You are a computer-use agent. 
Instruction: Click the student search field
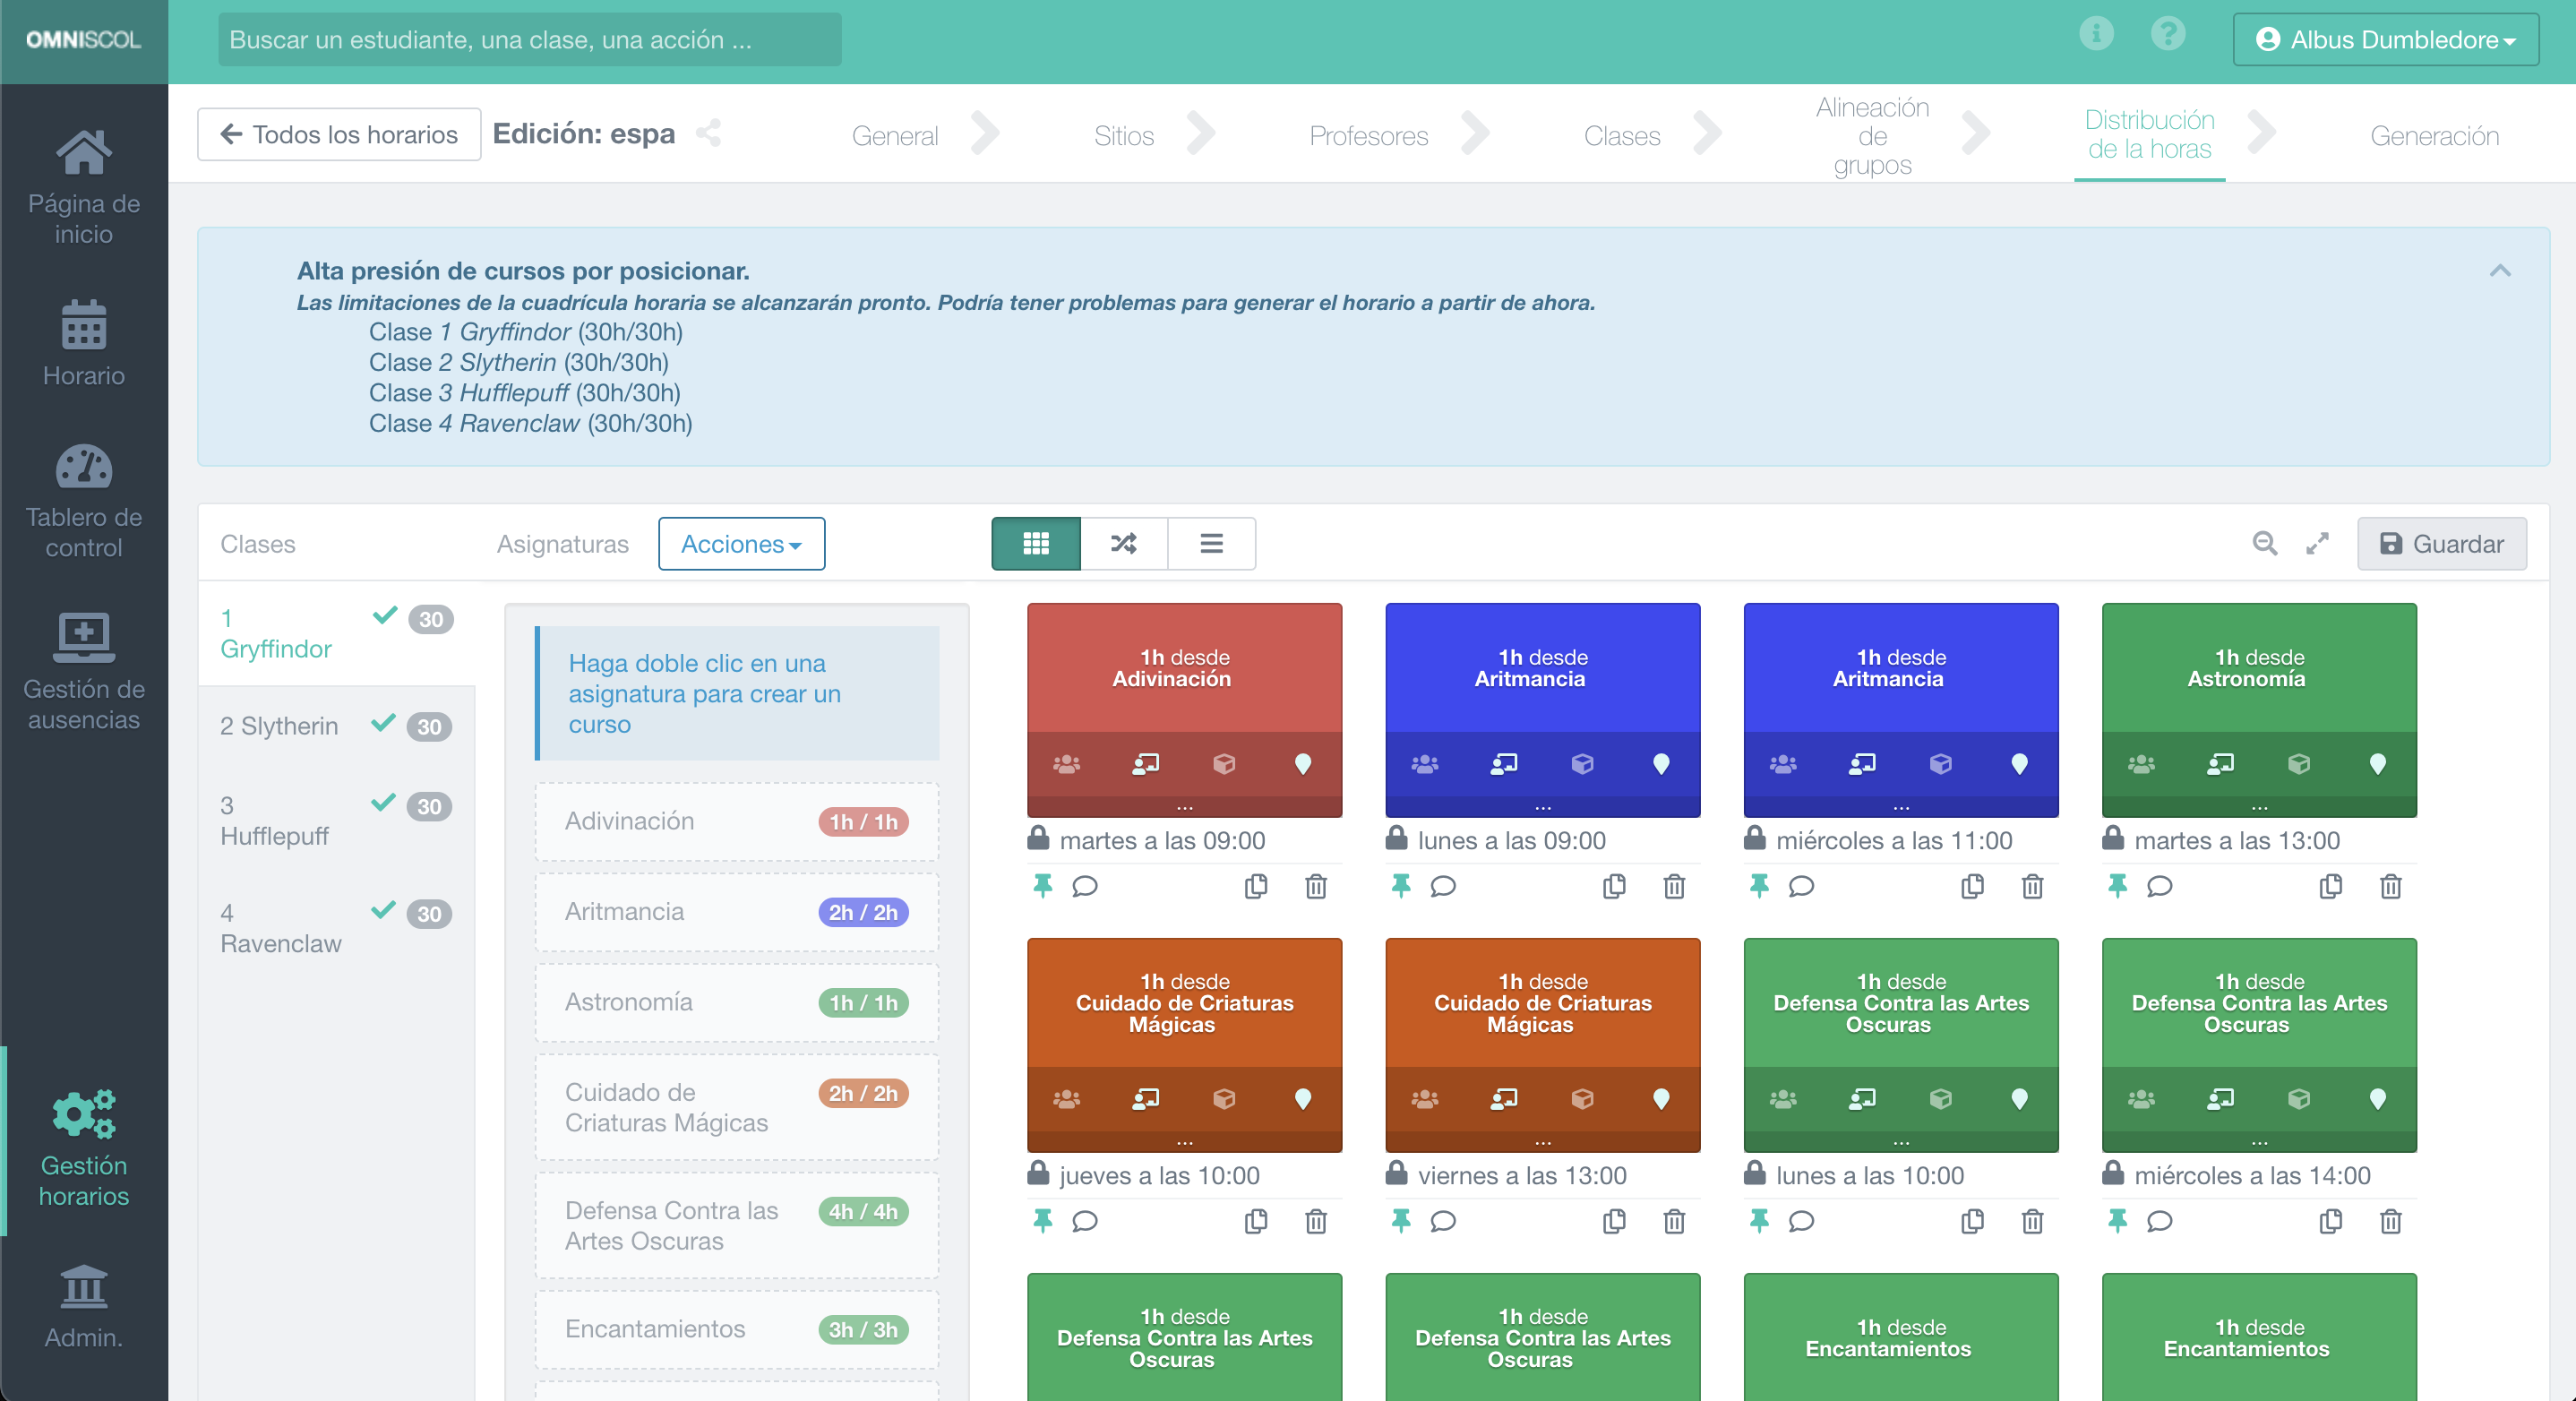tap(529, 40)
